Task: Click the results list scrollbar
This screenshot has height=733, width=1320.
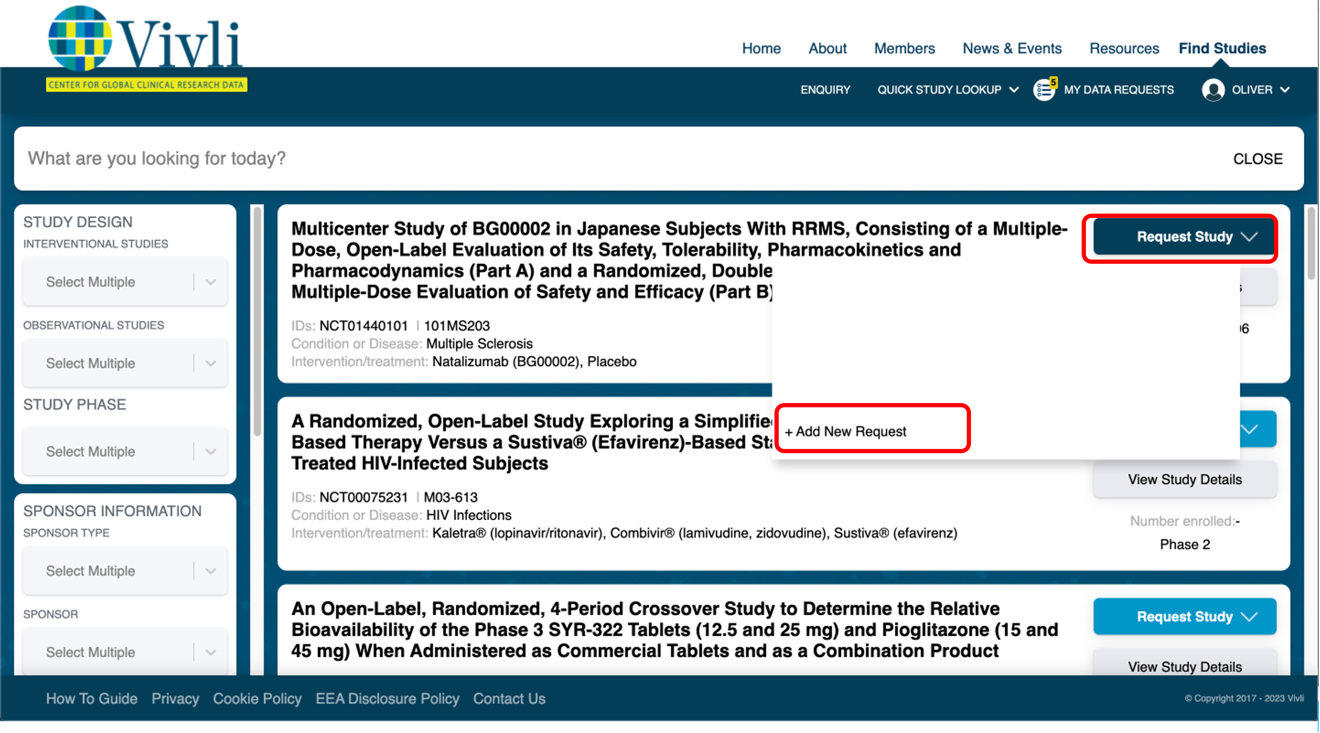Action: coord(1311,243)
